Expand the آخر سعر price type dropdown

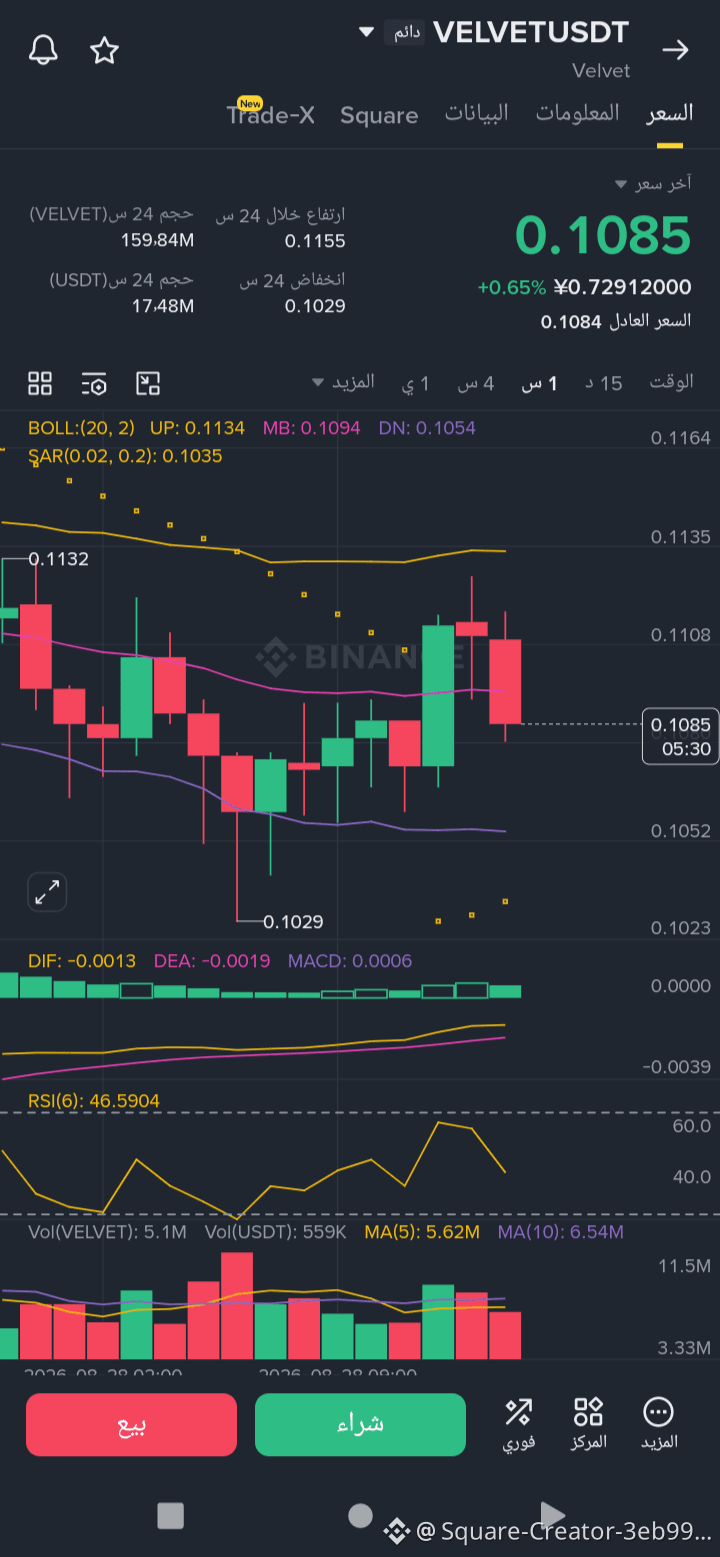click(x=652, y=184)
